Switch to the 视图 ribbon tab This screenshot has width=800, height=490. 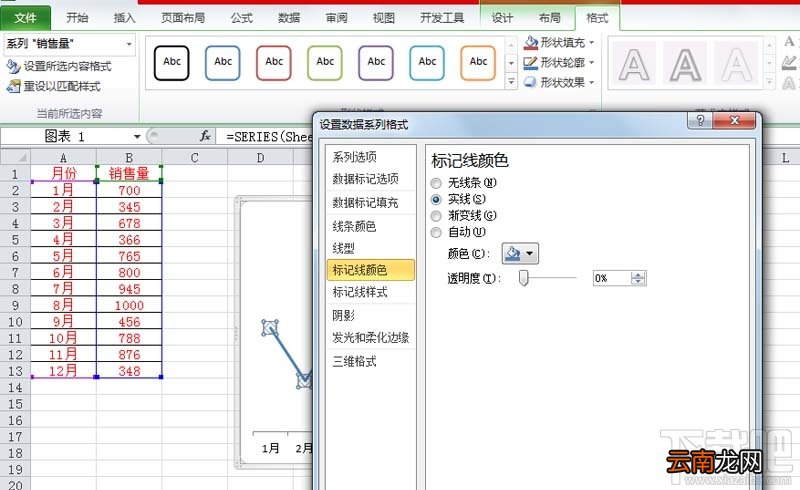click(384, 18)
